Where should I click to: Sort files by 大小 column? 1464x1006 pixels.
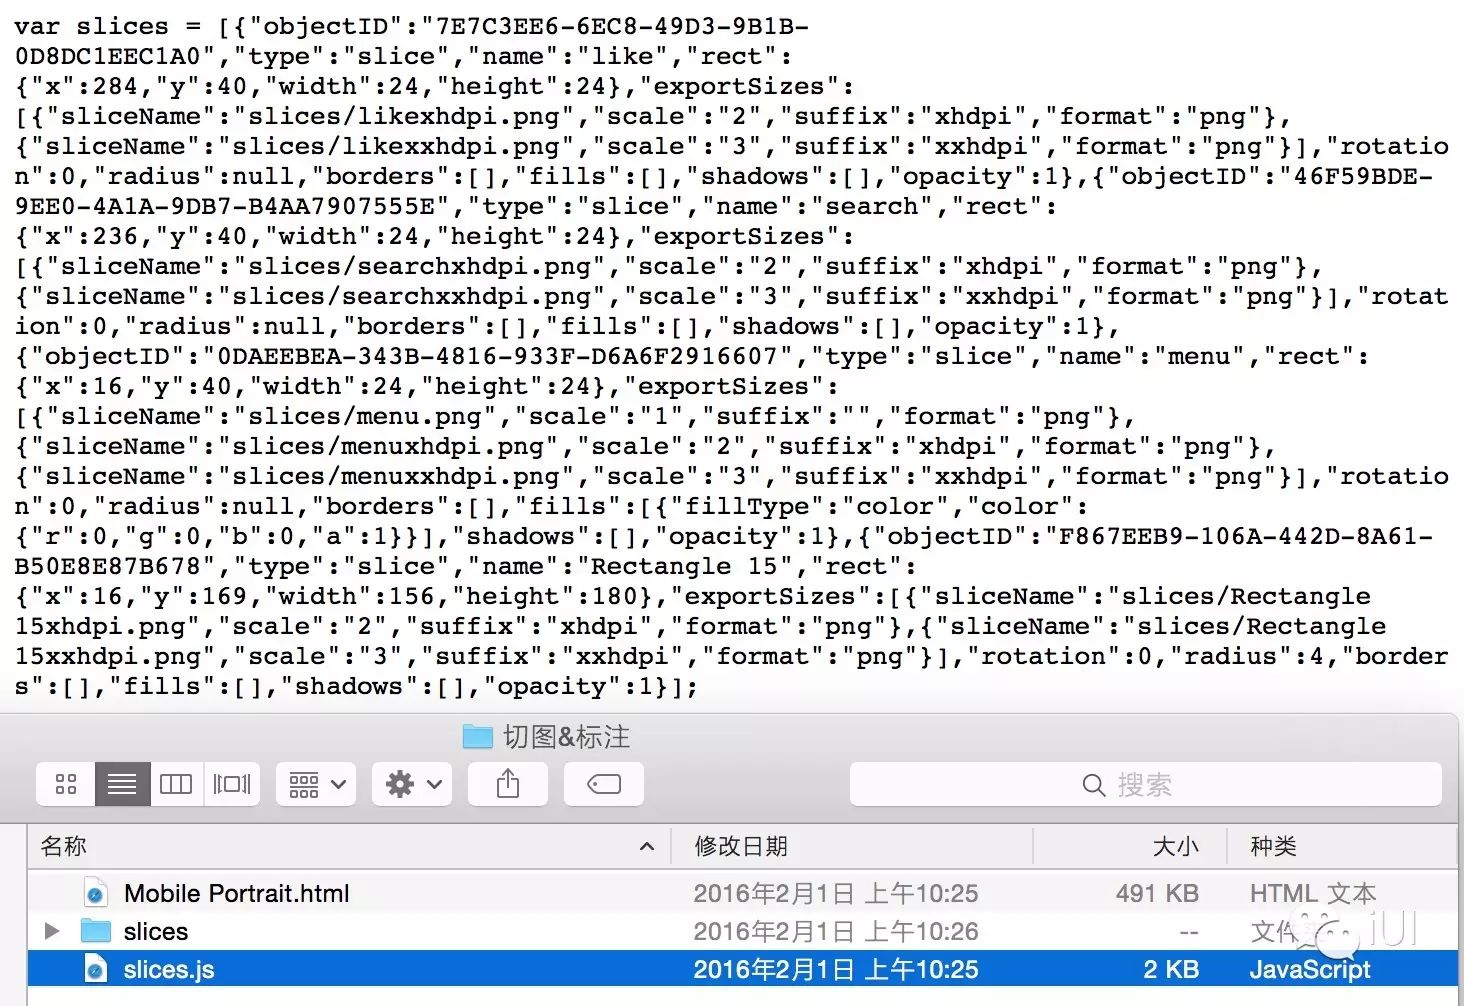[1130, 847]
